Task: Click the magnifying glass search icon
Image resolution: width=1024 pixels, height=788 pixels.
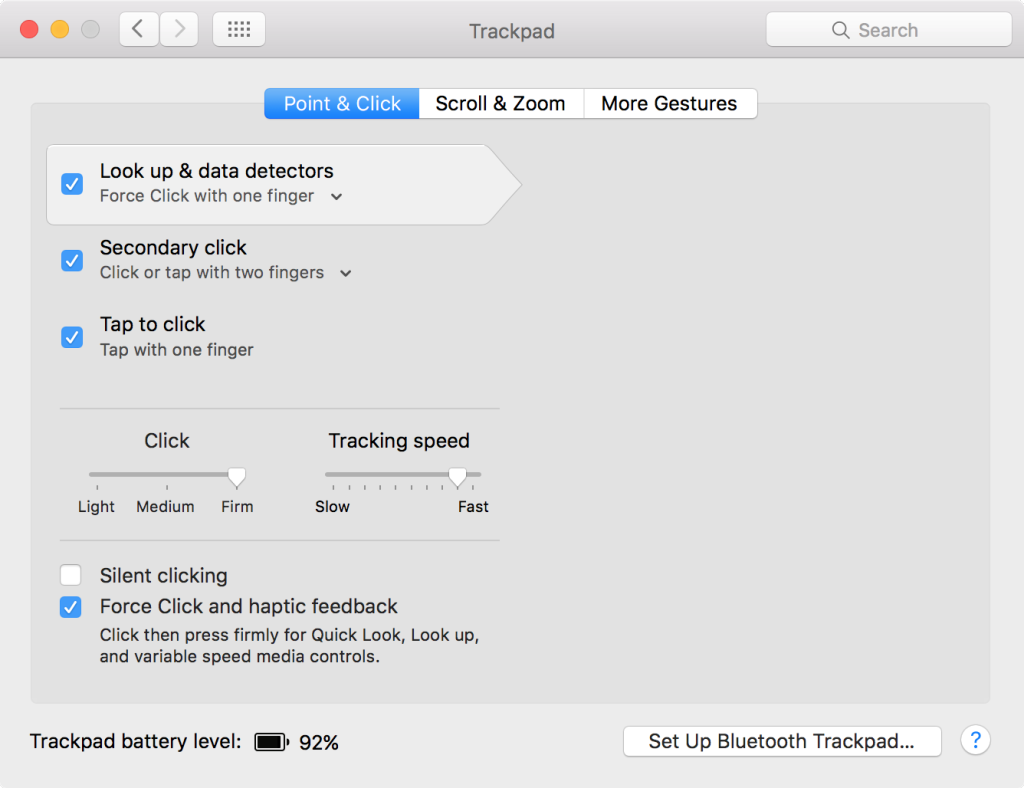Action: tap(841, 30)
